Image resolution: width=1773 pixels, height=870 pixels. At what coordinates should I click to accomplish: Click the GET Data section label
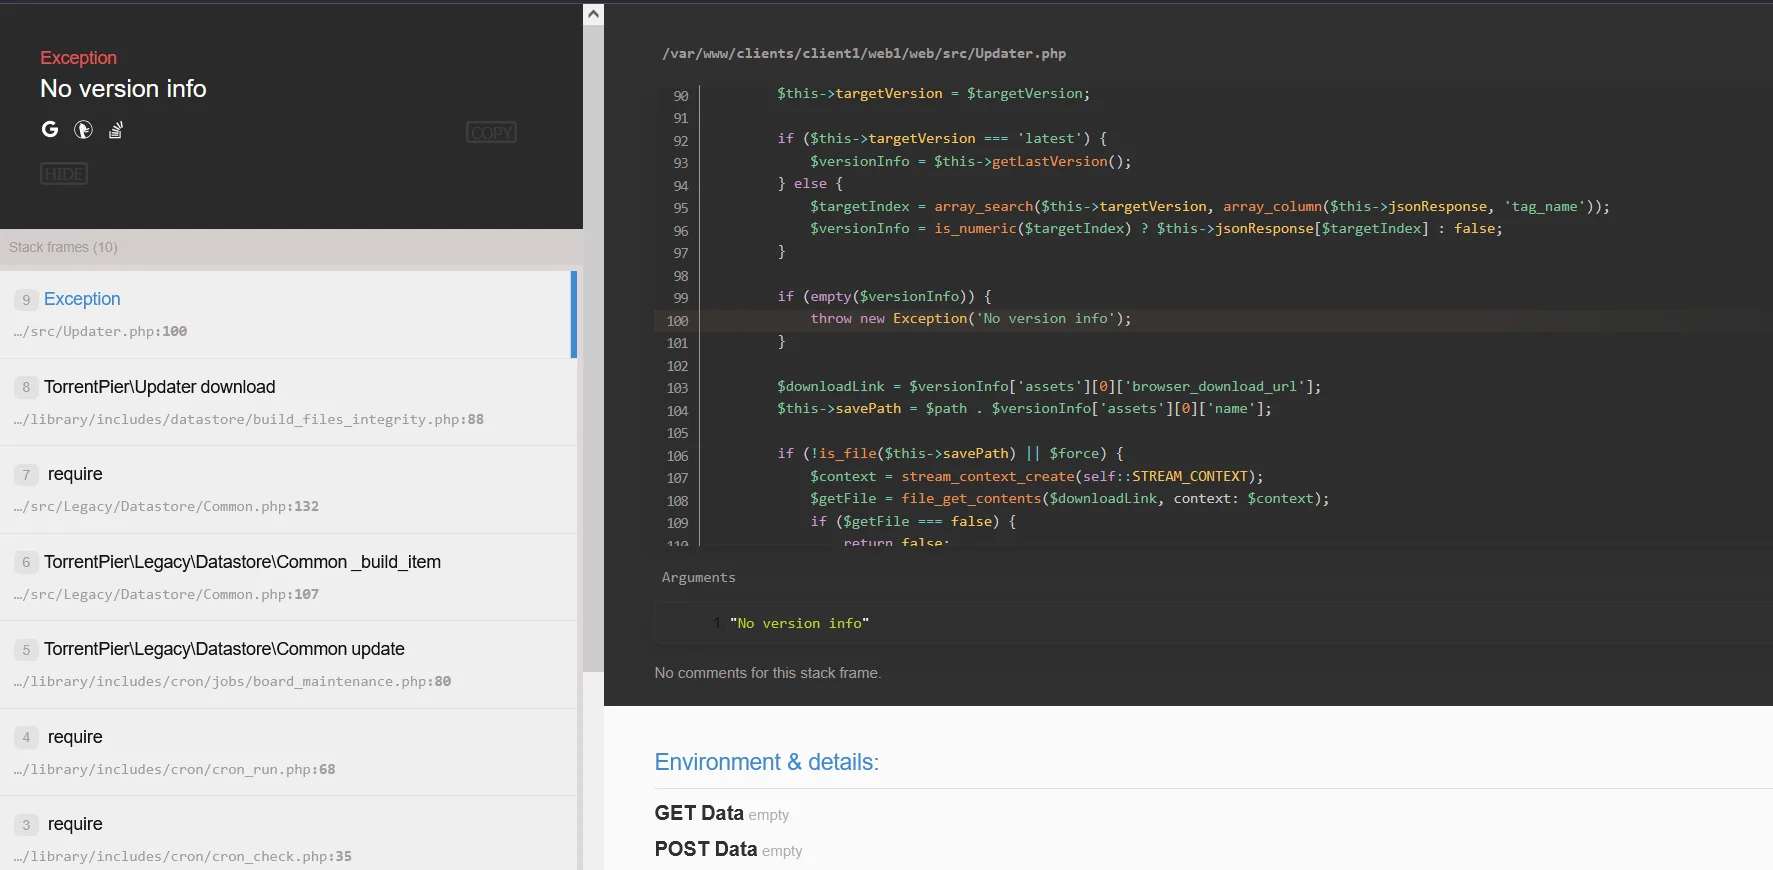(699, 813)
